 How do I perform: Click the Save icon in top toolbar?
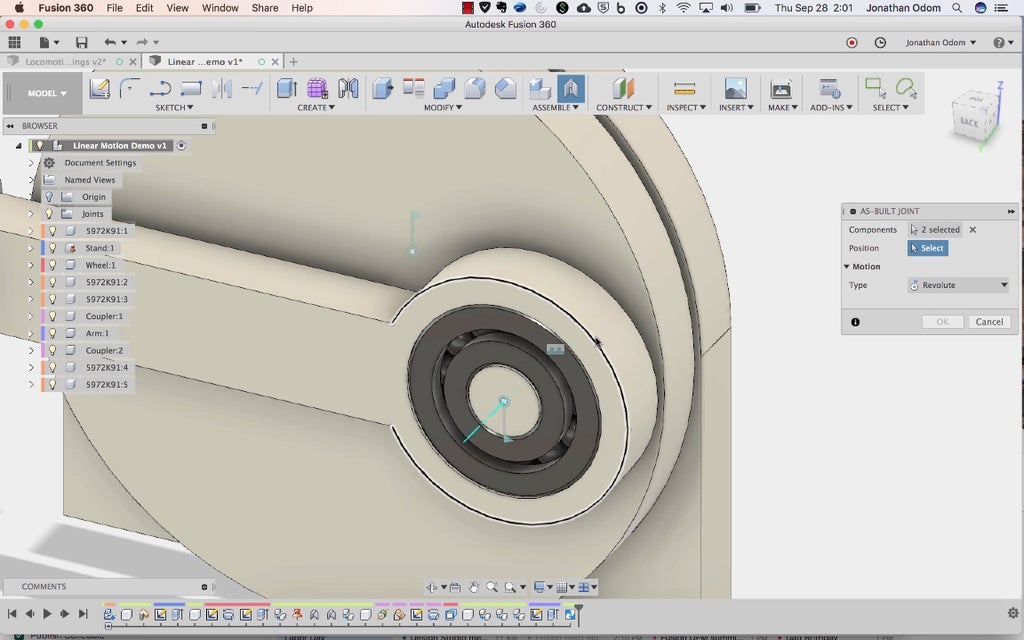[x=81, y=43]
